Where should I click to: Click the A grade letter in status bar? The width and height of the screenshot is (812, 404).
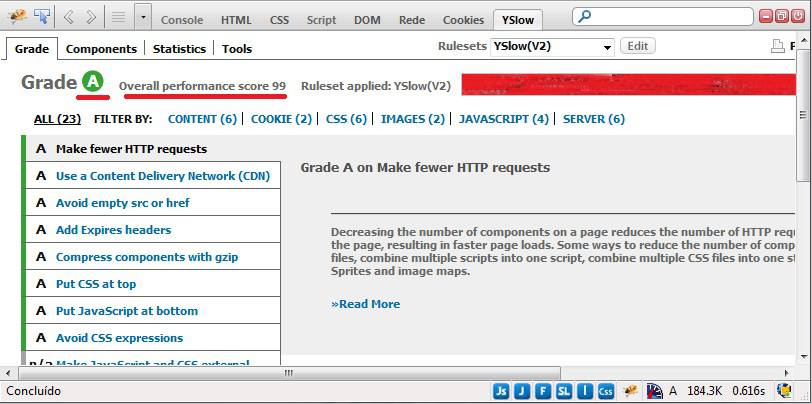(x=673, y=391)
